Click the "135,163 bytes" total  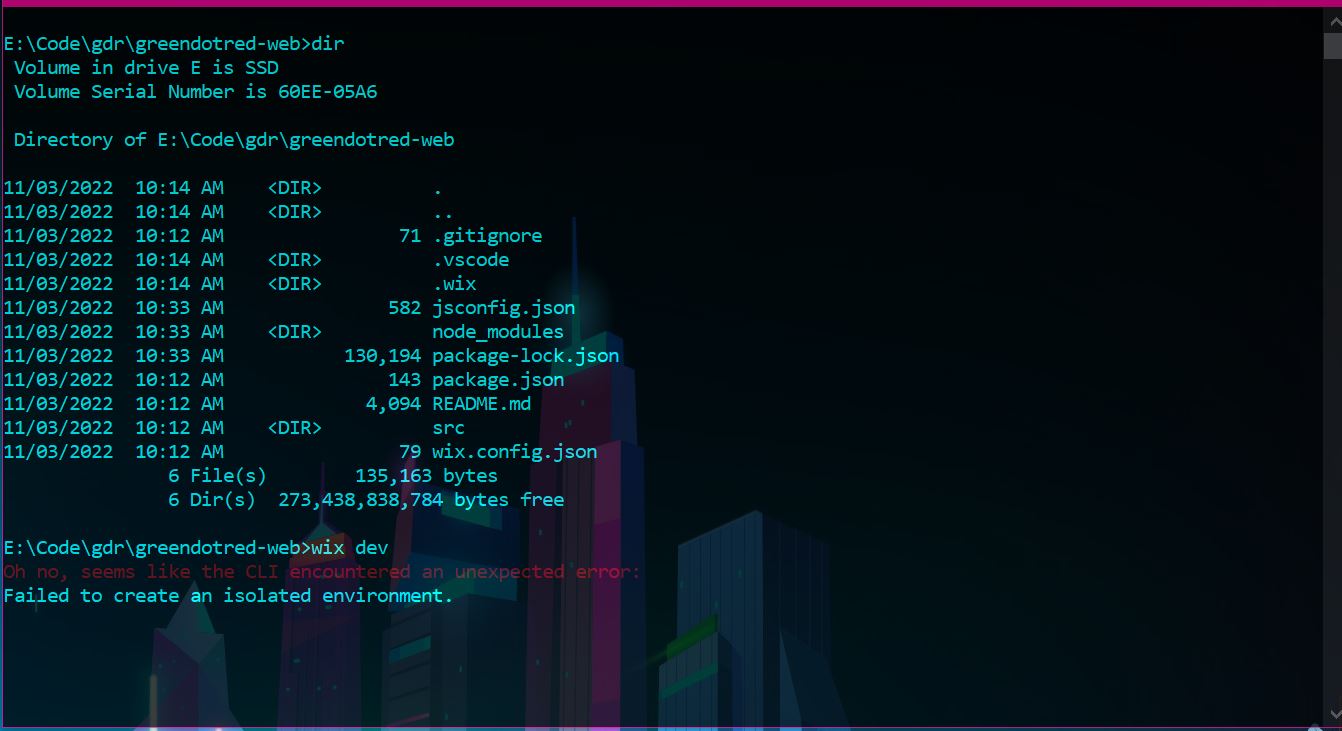click(427, 476)
